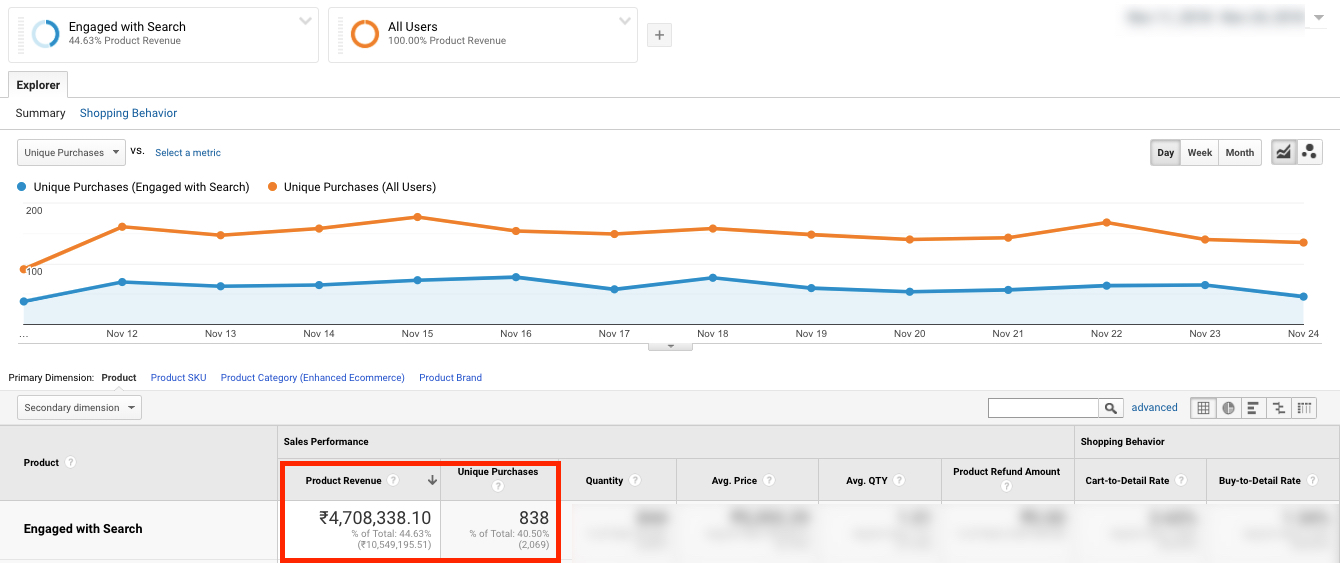This screenshot has width=1340, height=563.
Task: Select the comparison view icon
Action: click(x=1278, y=408)
